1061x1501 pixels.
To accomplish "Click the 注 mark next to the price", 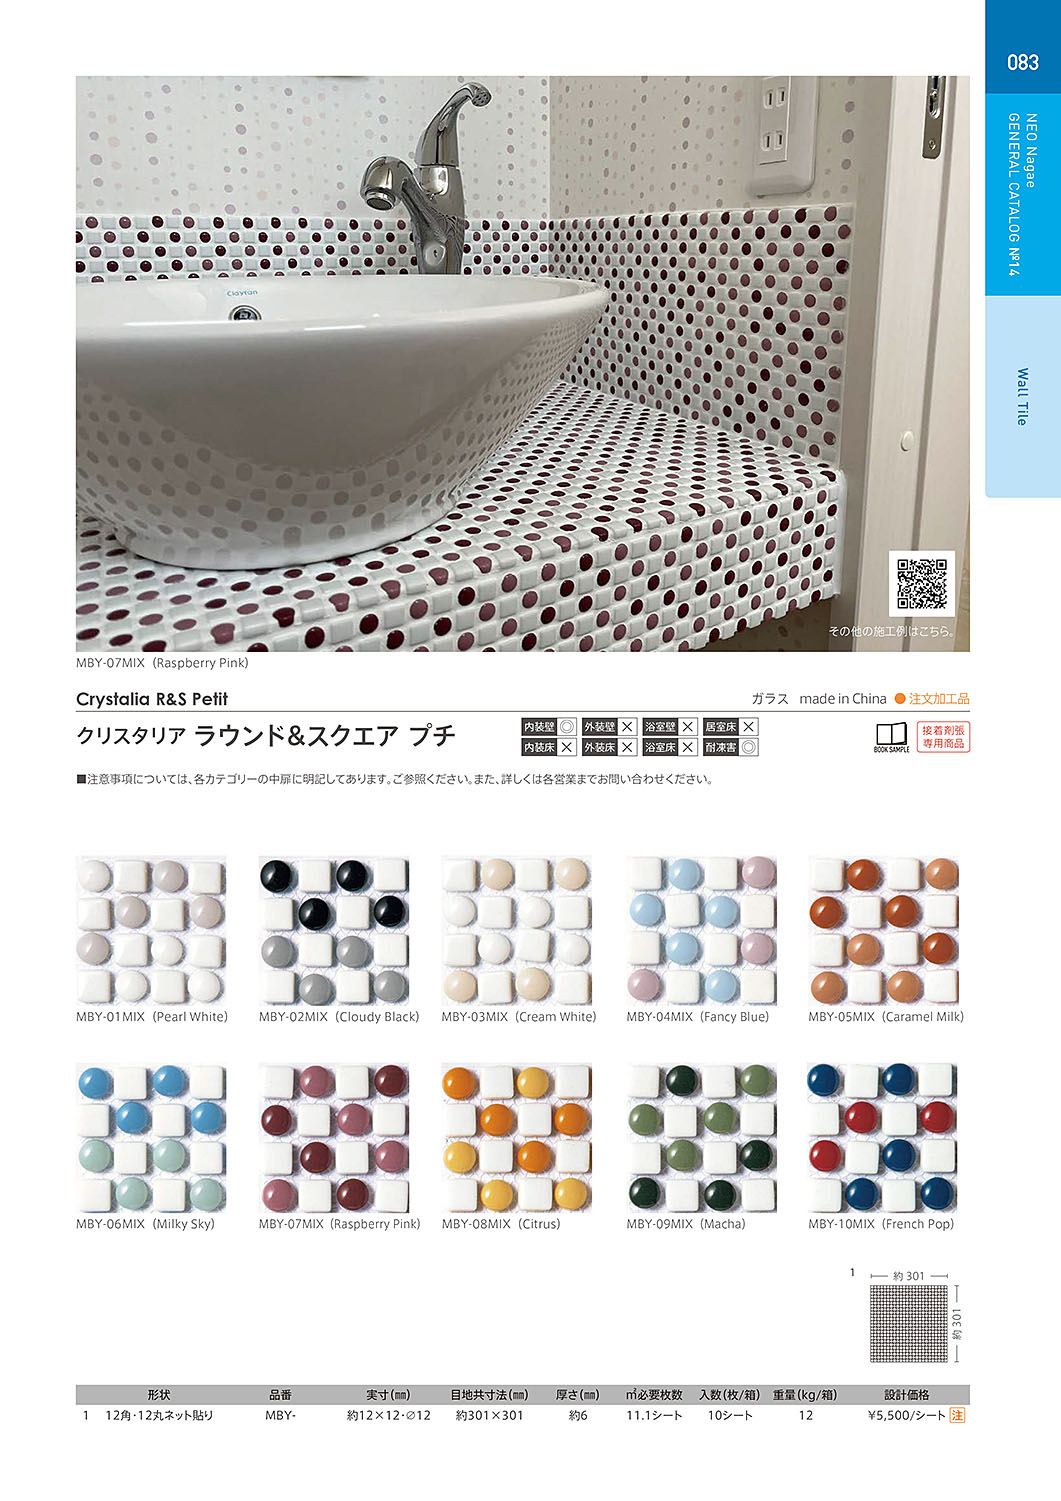I will [x=957, y=1415].
